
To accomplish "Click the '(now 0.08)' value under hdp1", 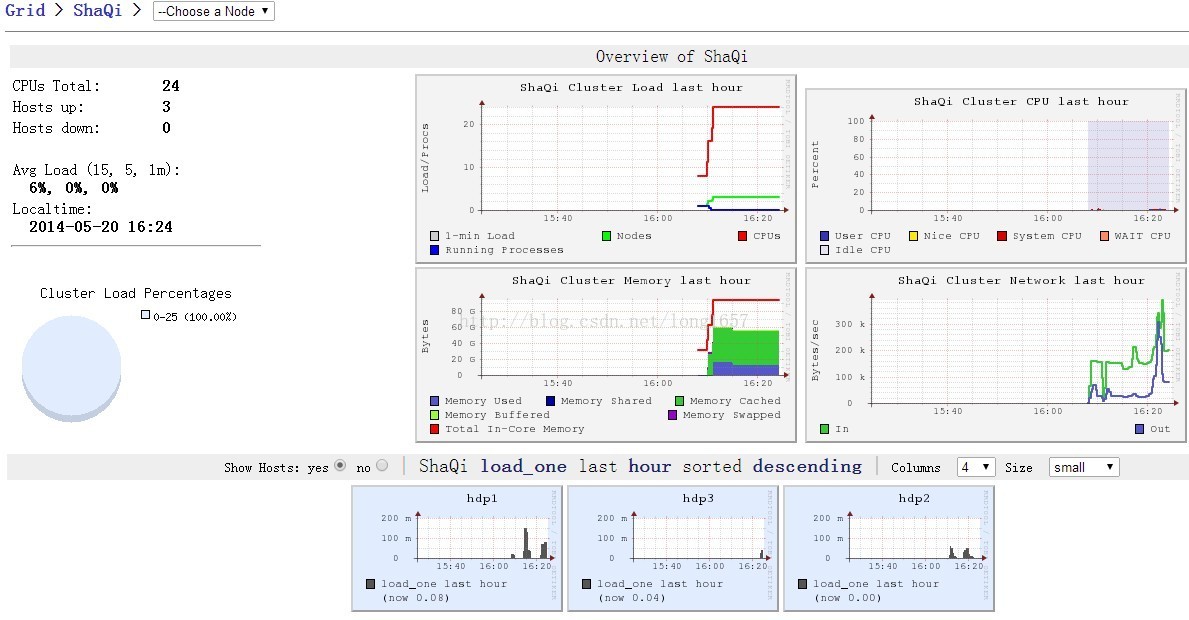I will coord(416,597).
